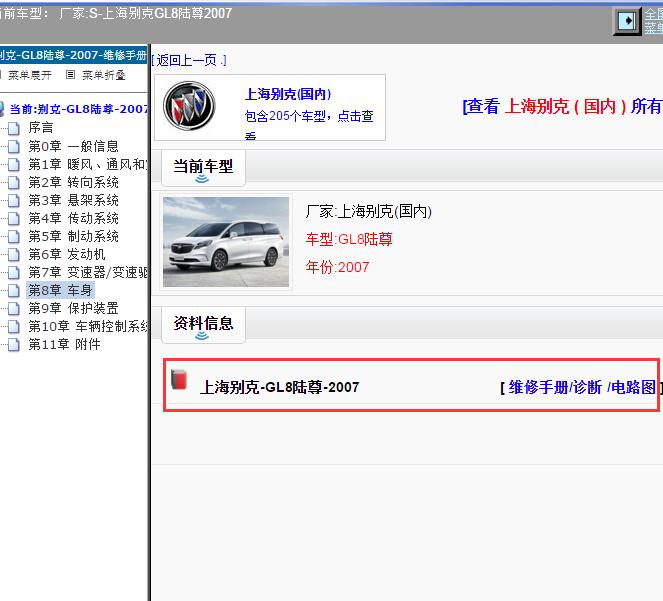Click the 厂家:上海别克(国内) text

[x=368, y=211]
